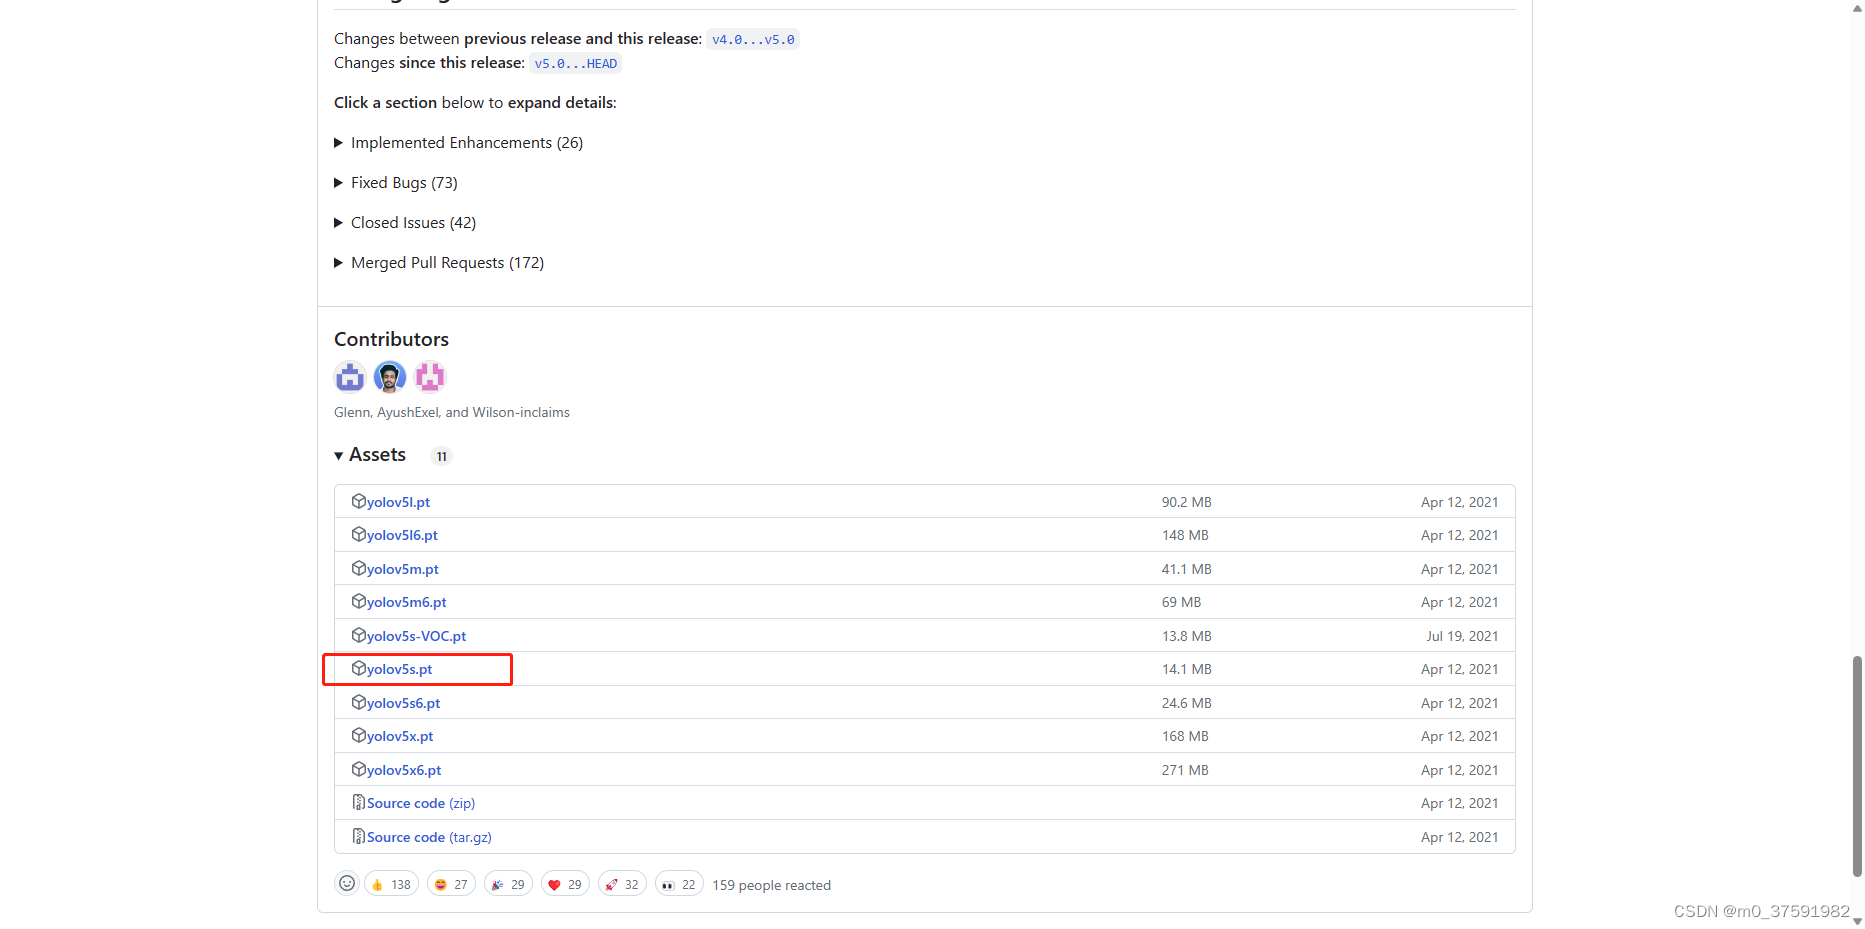Open the add reaction smiley picker
The height and width of the screenshot is (929, 1865).
(347, 883)
